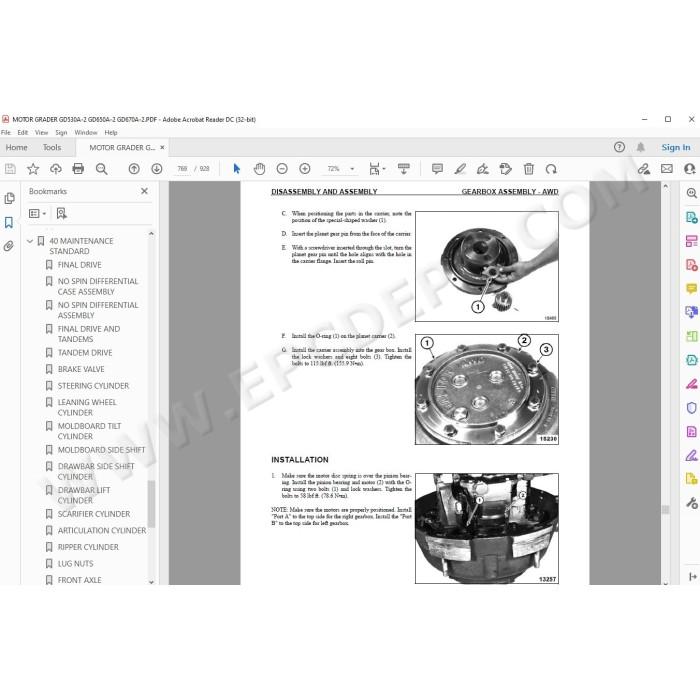Click the Print file icon
The image size is (700, 700).
[x=78, y=169]
